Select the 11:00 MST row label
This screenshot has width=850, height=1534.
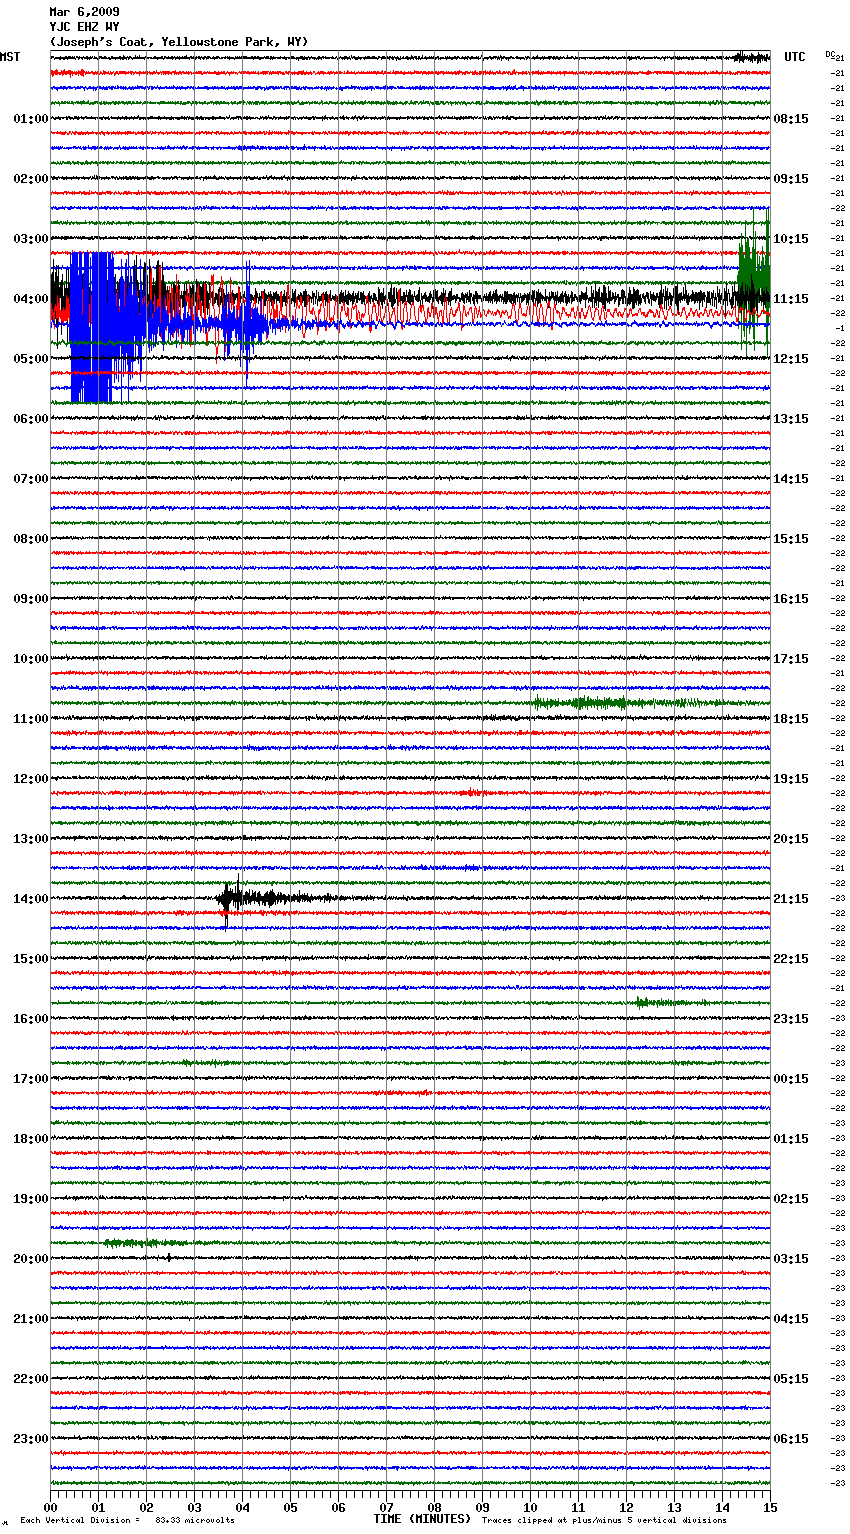coord(31,719)
